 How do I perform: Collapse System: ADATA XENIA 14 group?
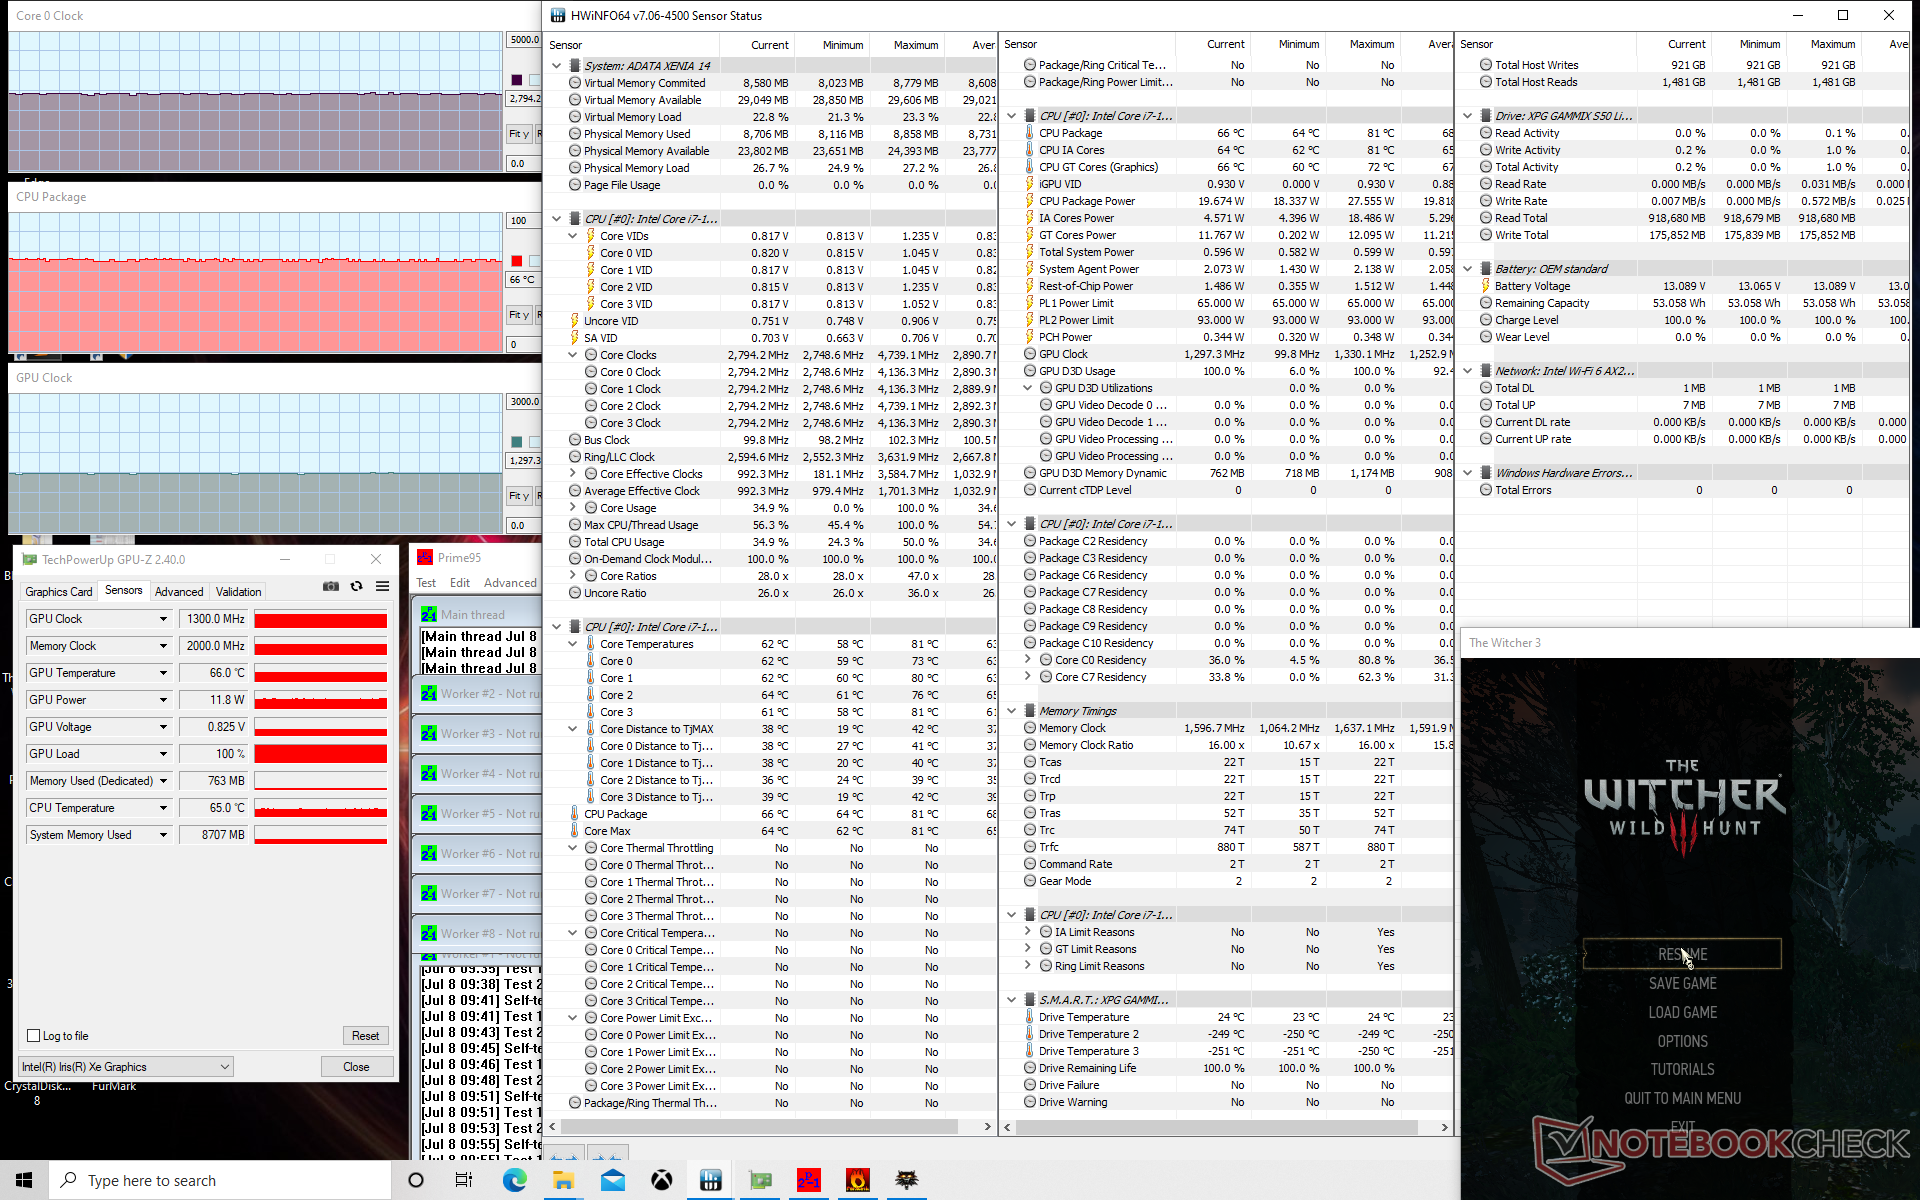(556, 66)
